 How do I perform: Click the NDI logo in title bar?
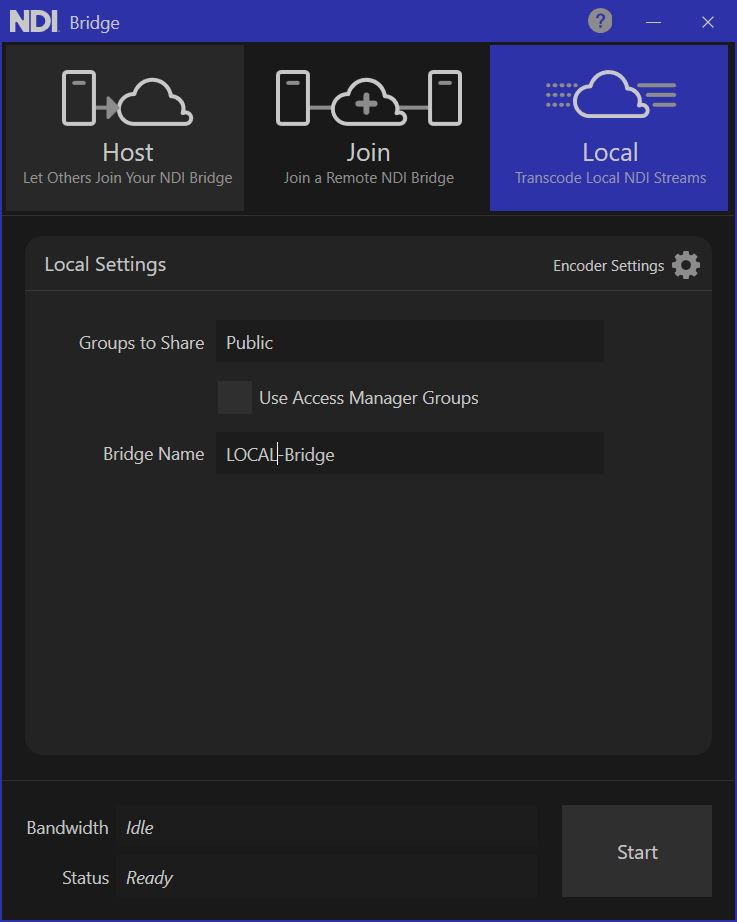34,22
